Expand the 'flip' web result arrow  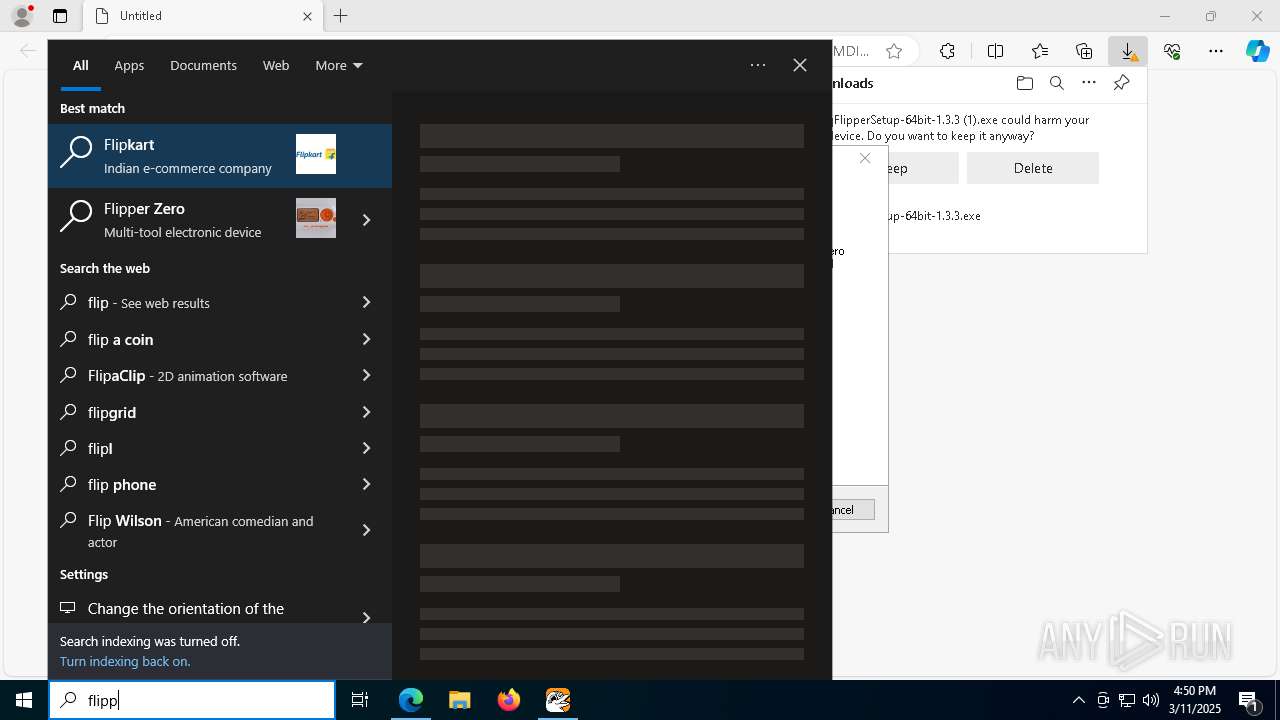(367, 302)
